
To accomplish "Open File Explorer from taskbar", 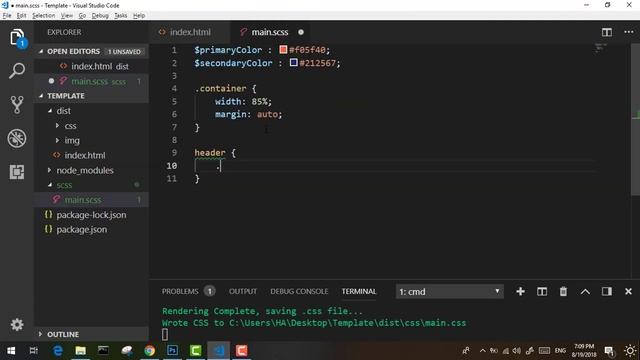I will click(x=80, y=351).
